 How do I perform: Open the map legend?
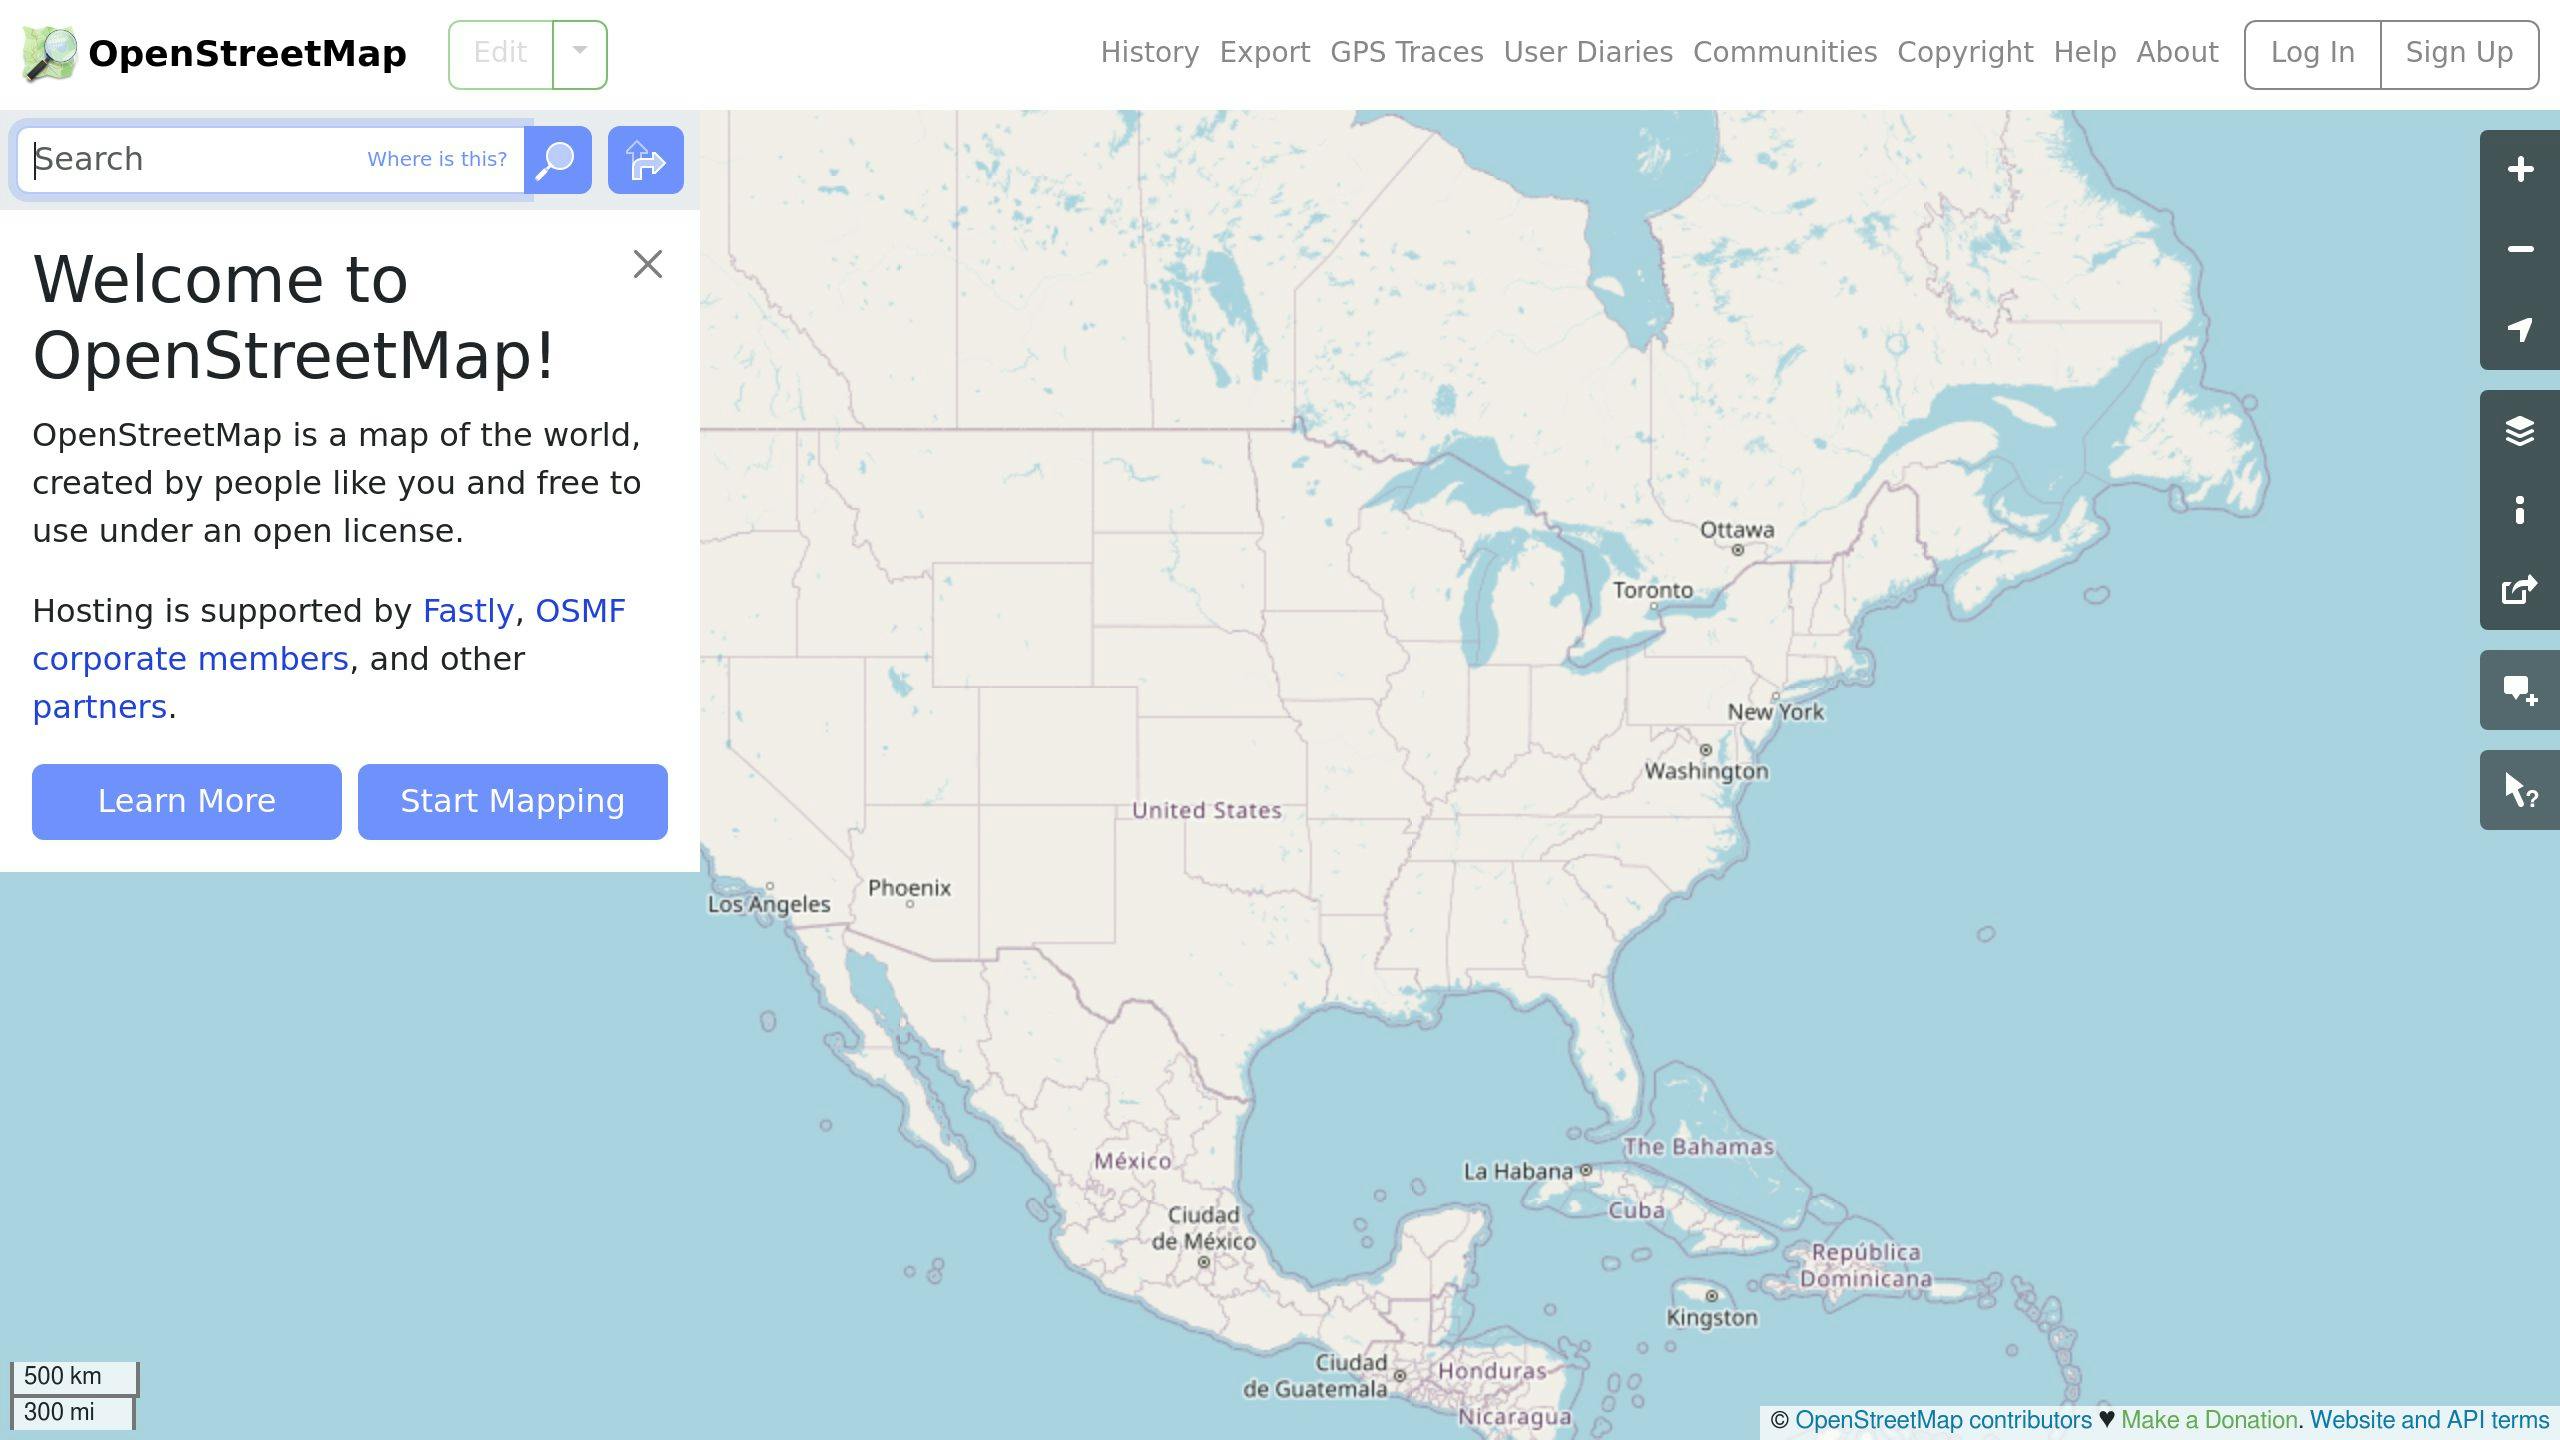2518,512
